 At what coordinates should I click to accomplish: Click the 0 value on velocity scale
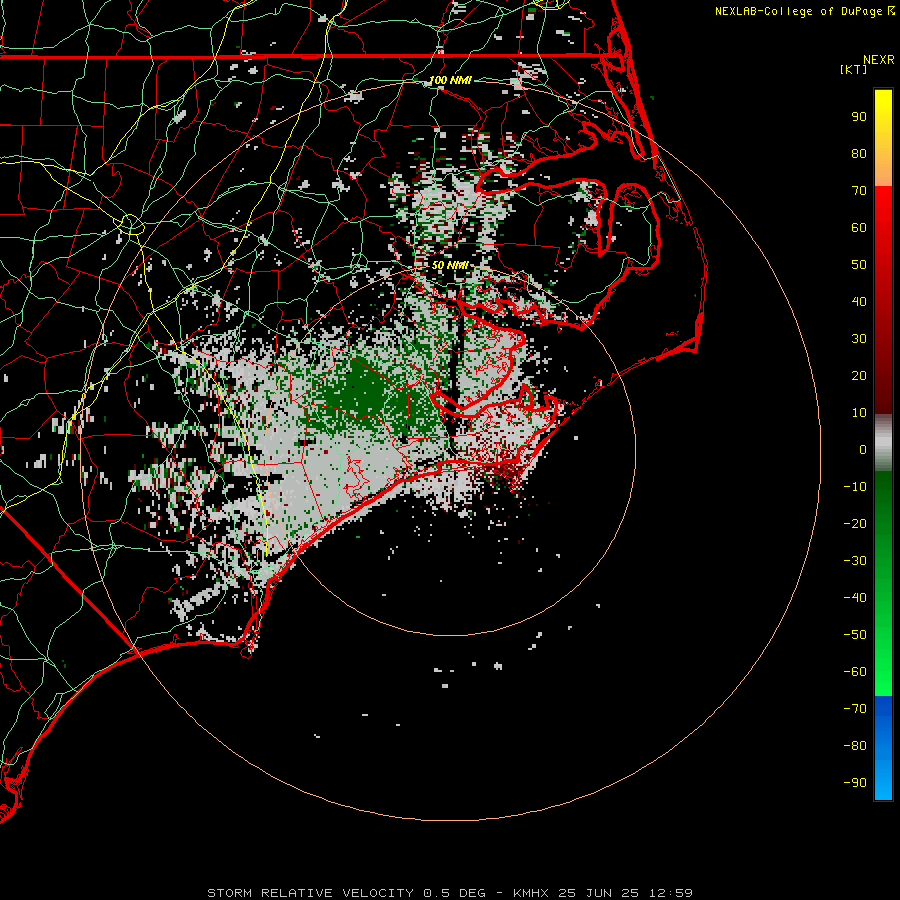click(x=863, y=450)
